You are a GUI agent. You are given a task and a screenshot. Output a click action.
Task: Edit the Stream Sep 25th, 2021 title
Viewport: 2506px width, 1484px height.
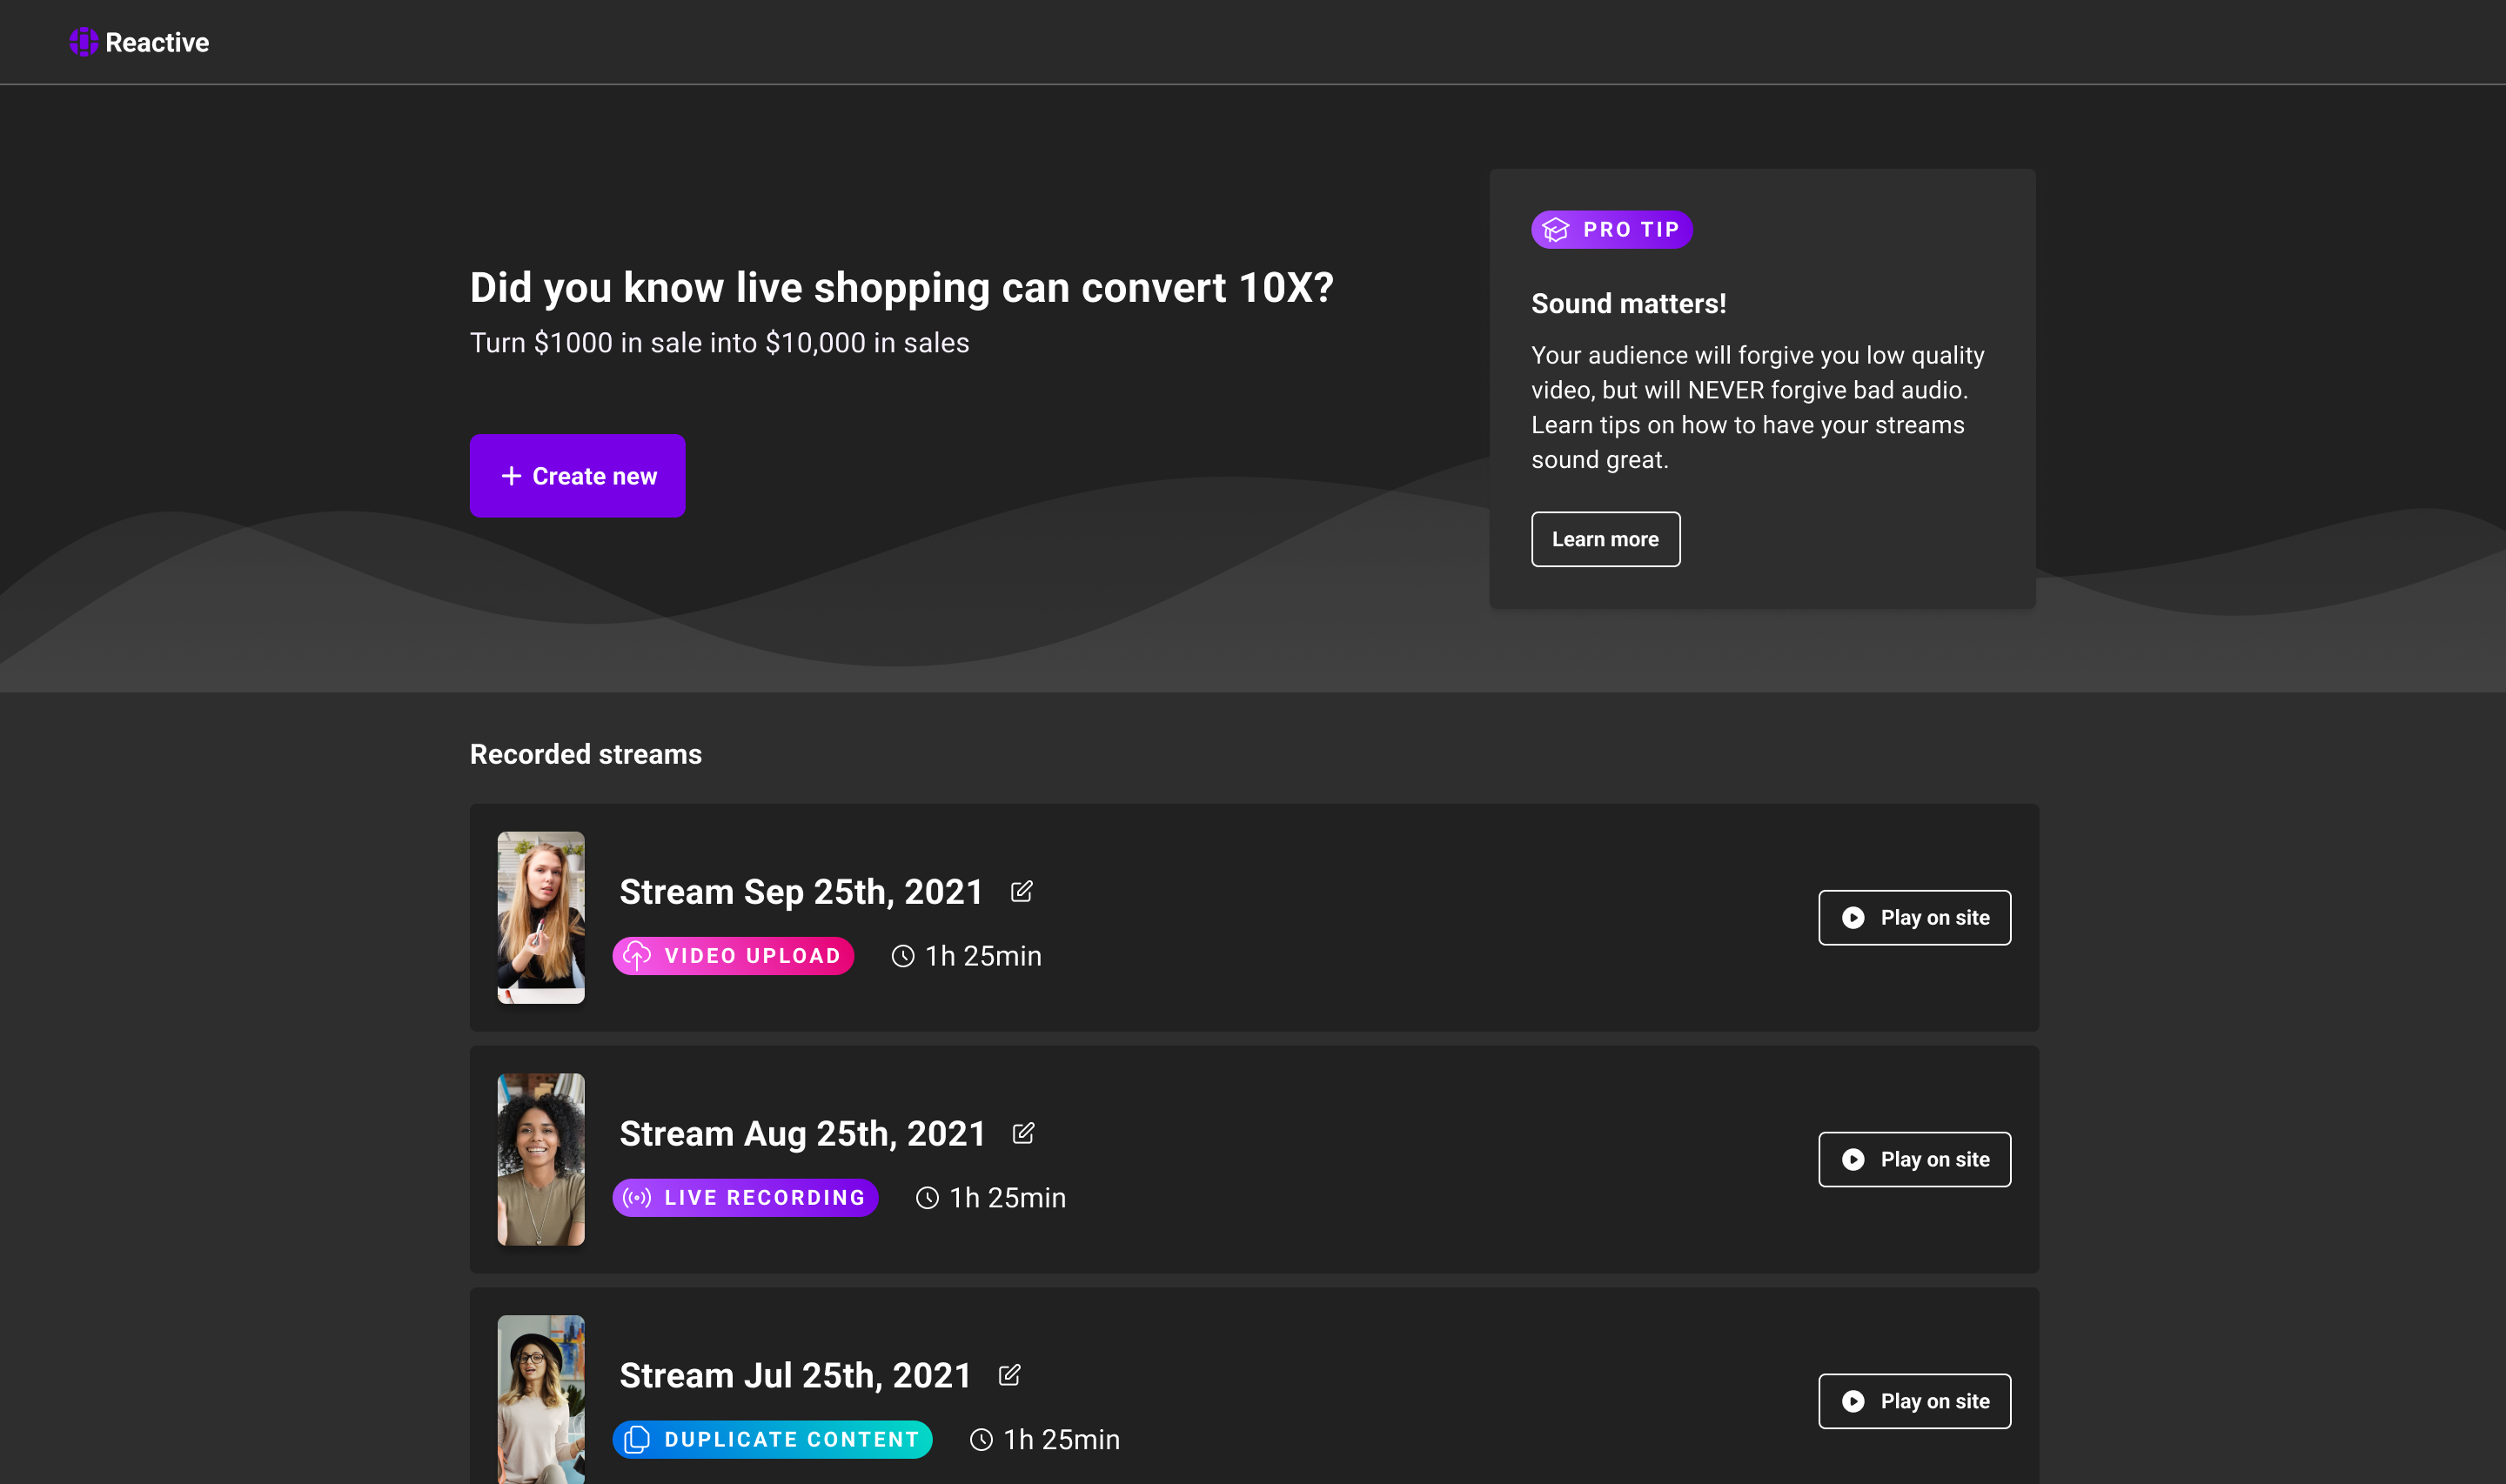pyautogui.click(x=1021, y=891)
